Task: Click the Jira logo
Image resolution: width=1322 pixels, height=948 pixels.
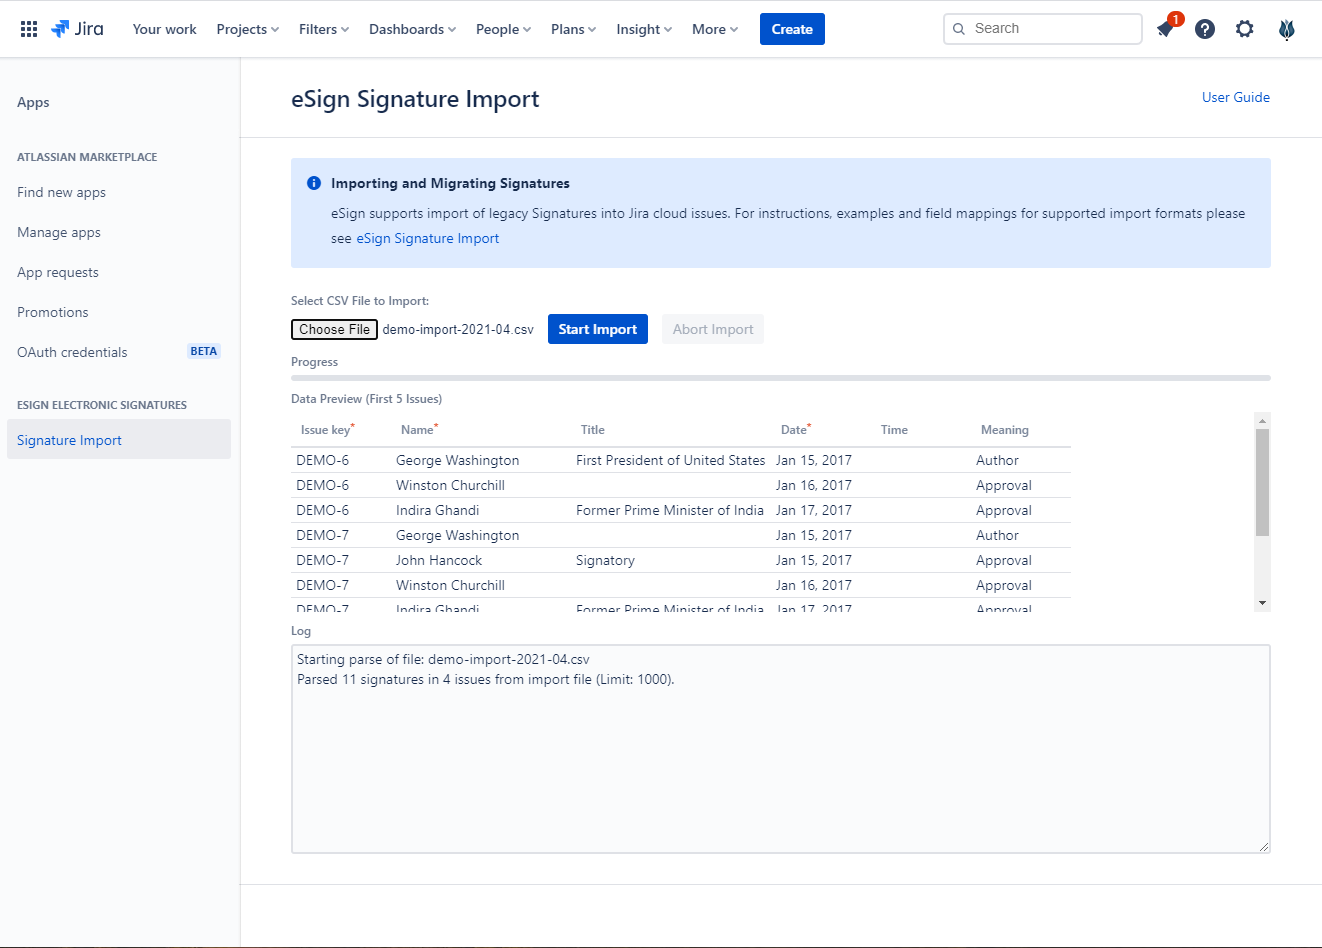Action: 78,29
